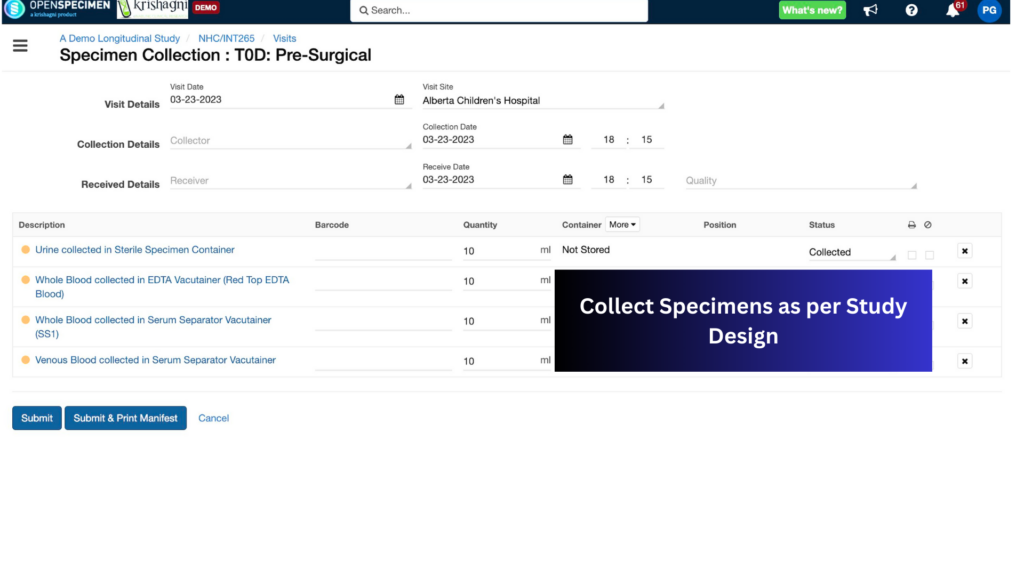The image size is (1024, 576).
Task: Tick the second checkbox beside Collected status
Action: point(929,255)
